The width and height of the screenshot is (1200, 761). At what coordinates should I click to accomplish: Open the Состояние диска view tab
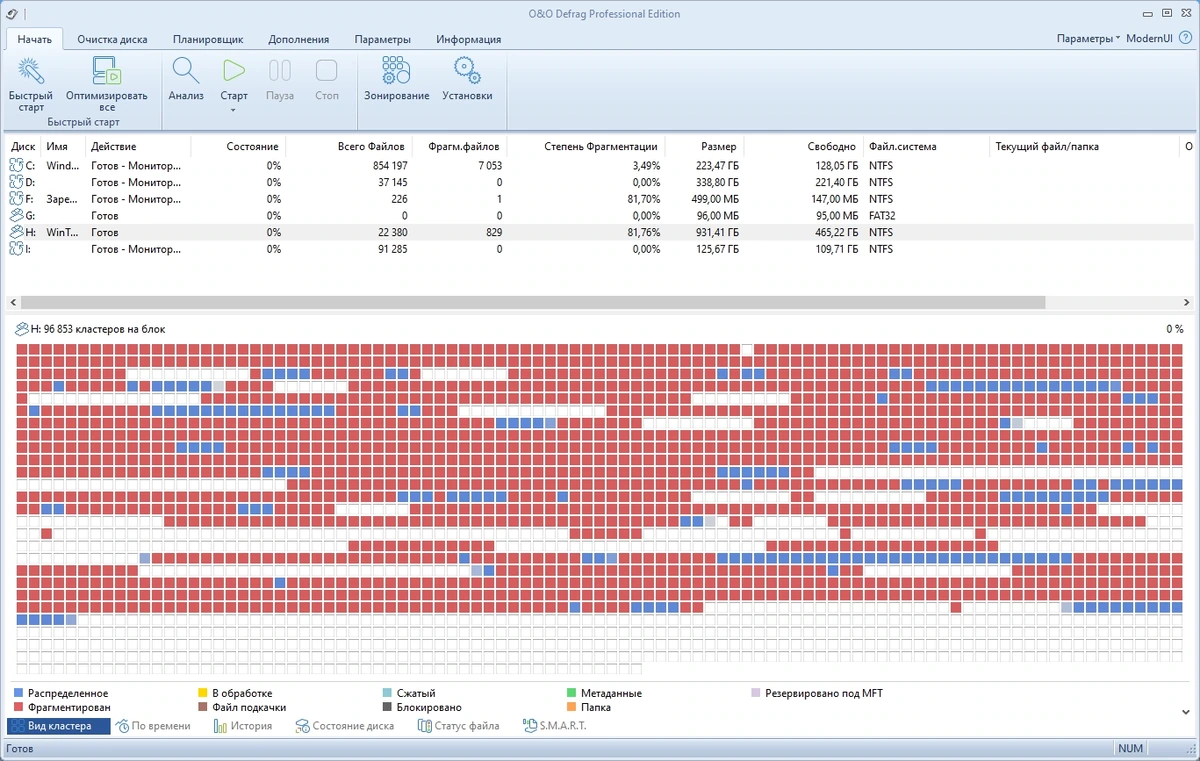pyautogui.click(x=344, y=726)
